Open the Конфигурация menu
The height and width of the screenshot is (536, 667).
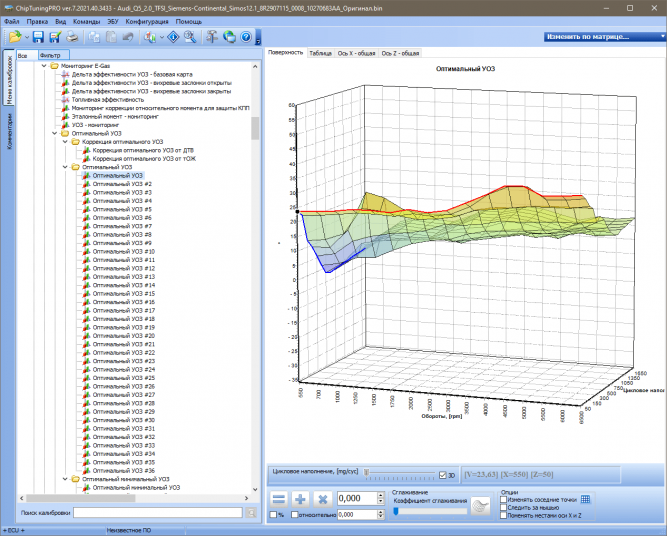click(x=147, y=21)
